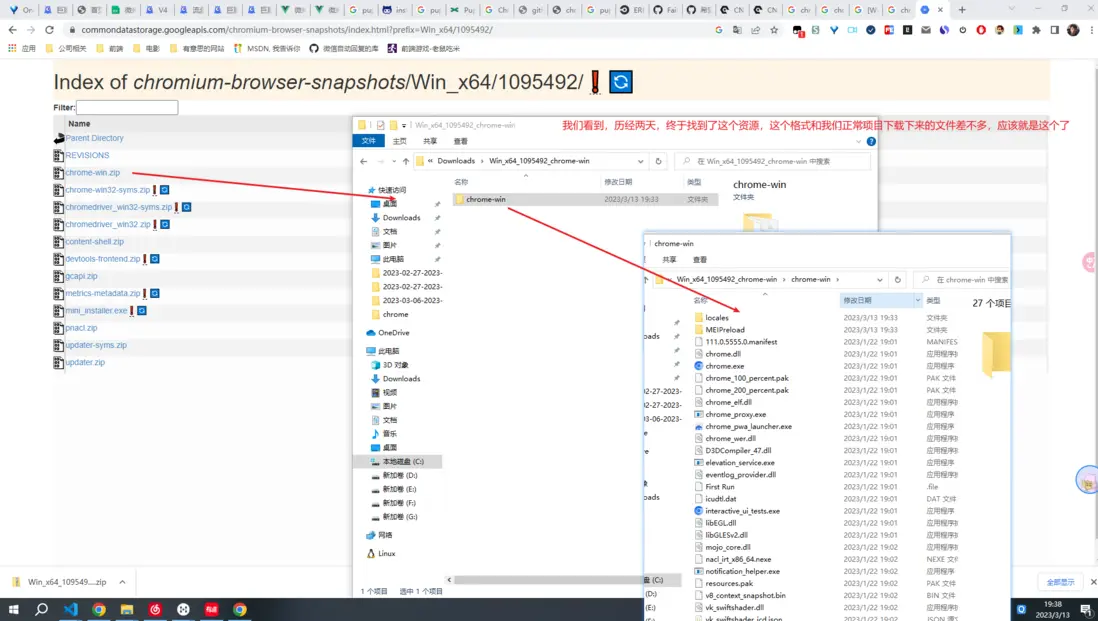
Task: Download chrome-win.zip link
Action: [92, 173]
